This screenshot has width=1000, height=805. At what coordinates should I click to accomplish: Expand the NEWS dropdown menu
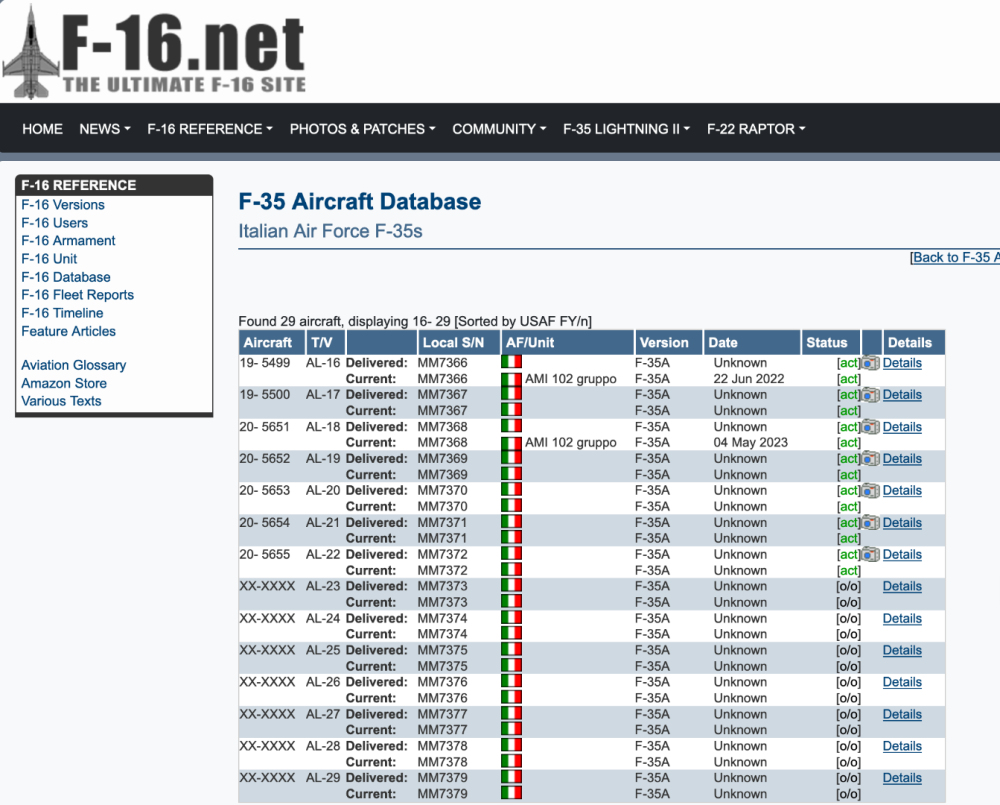tap(104, 129)
